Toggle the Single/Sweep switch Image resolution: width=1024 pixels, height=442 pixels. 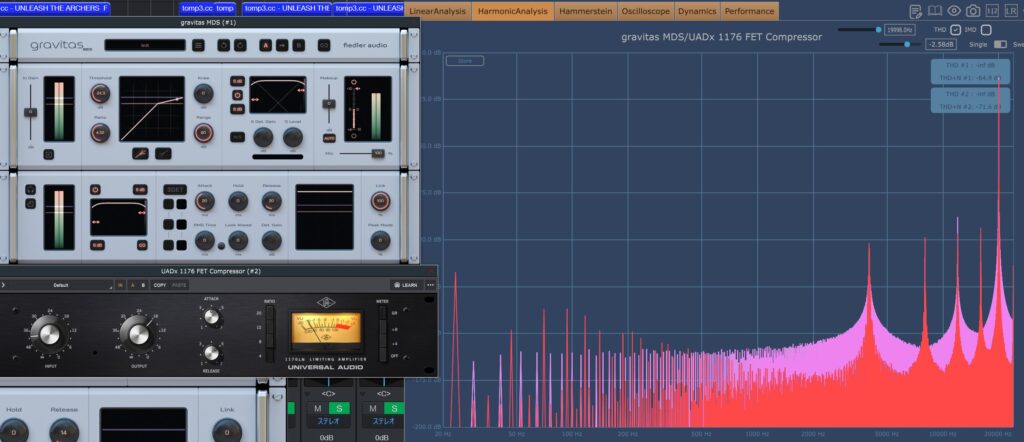tap(1000, 44)
